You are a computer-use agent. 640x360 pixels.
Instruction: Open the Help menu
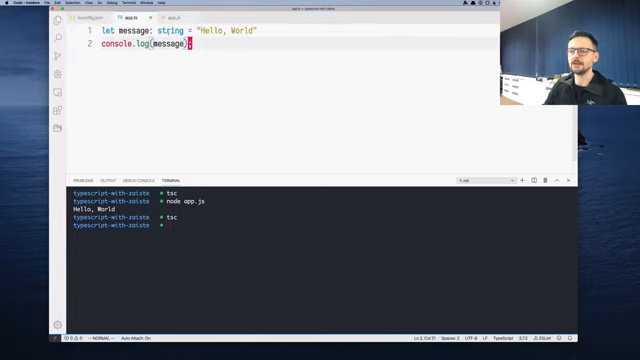click(162, 3)
